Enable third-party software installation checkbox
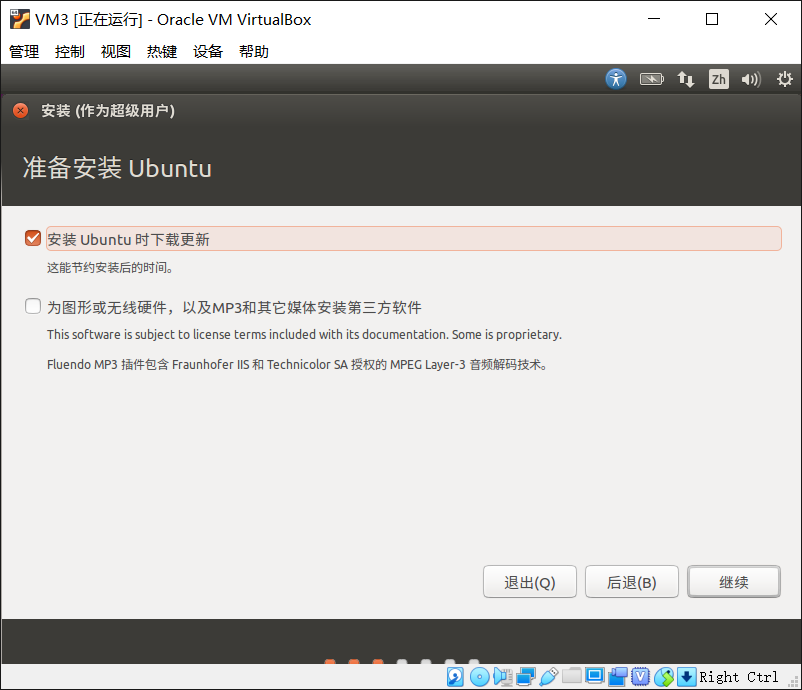The height and width of the screenshot is (690, 802). click(x=33, y=306)
